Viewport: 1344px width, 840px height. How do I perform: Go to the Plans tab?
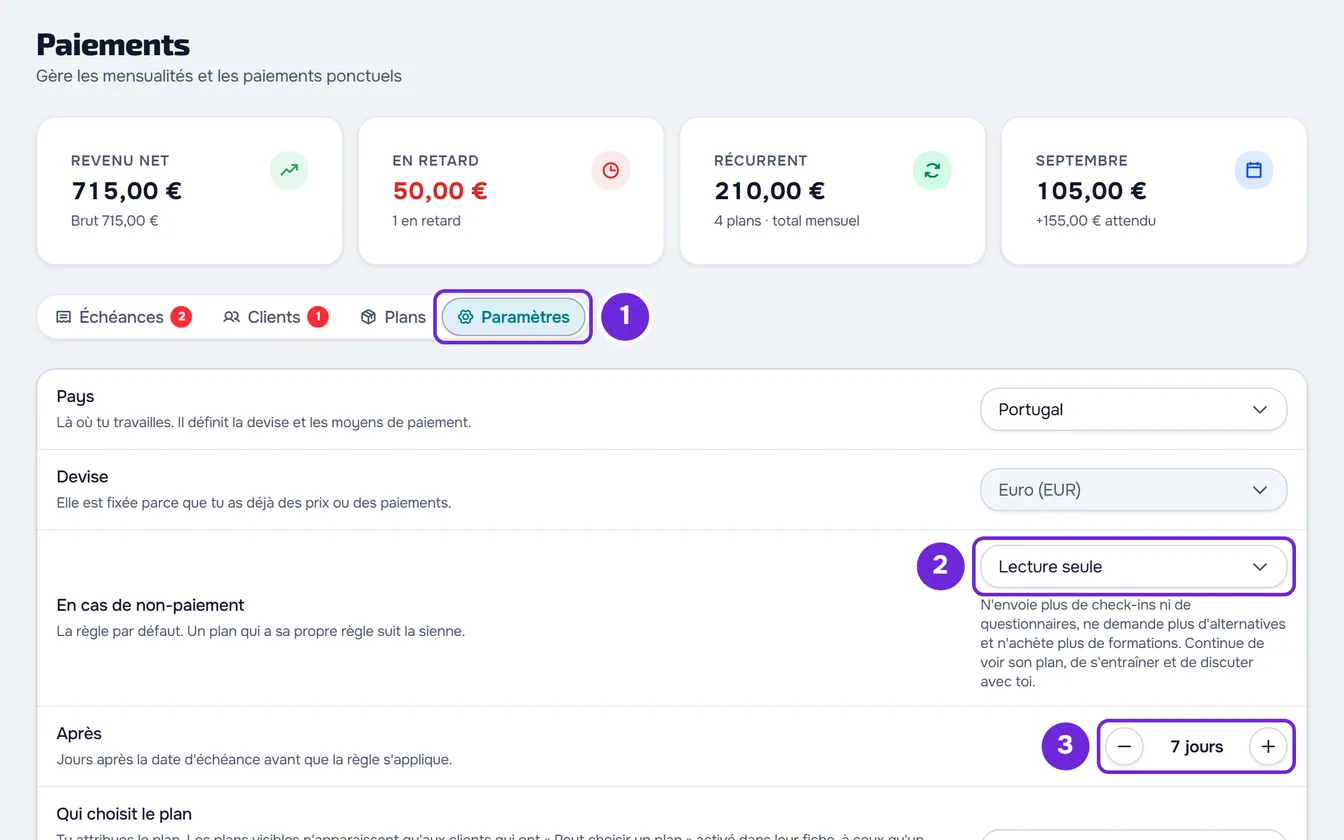coord(392,317)
